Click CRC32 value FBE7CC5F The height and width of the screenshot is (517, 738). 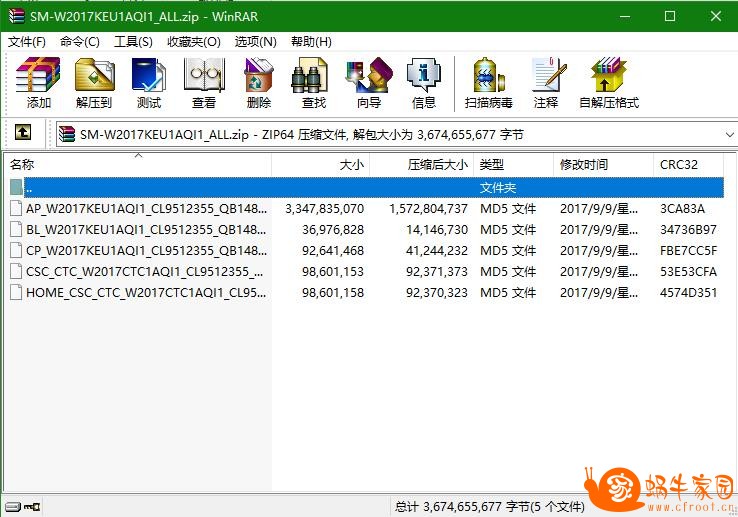(688, 250)
